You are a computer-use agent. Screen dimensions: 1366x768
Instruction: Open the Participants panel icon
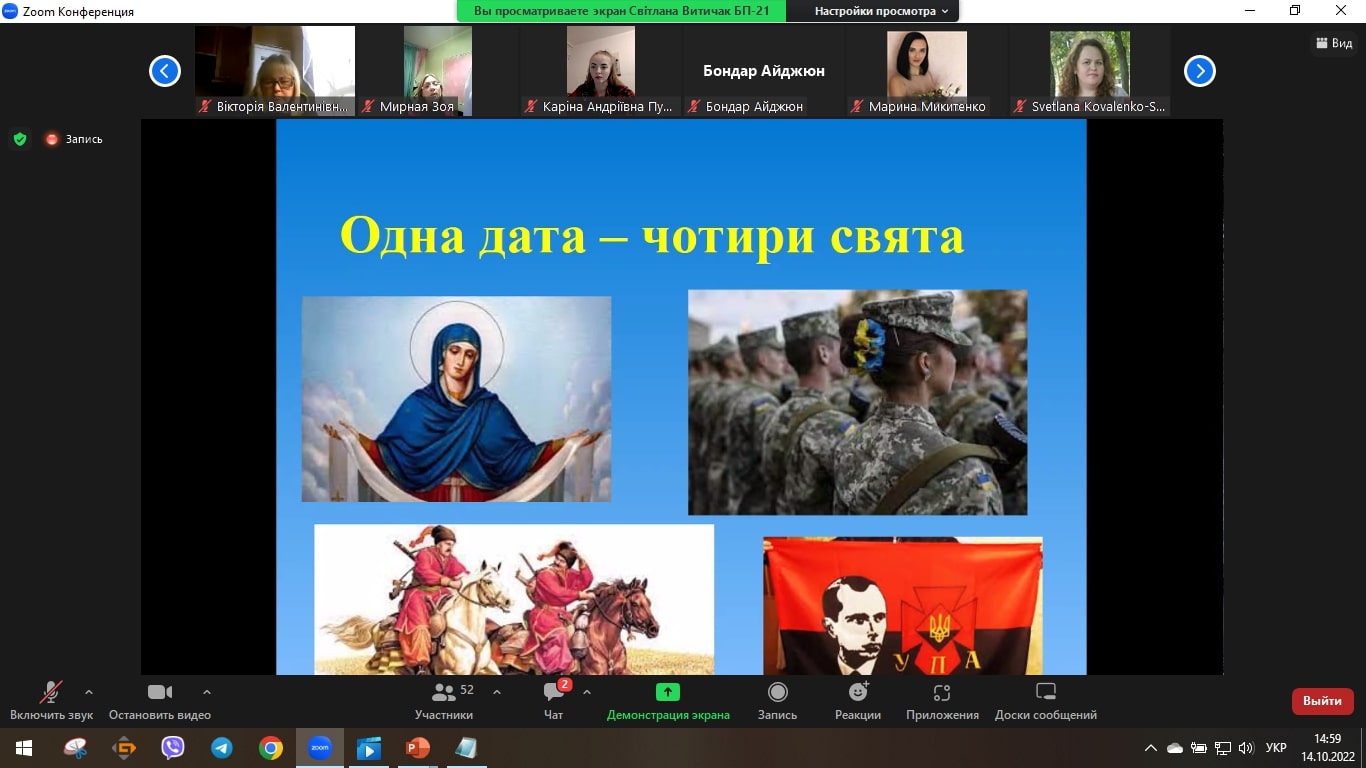pos(444,692)
